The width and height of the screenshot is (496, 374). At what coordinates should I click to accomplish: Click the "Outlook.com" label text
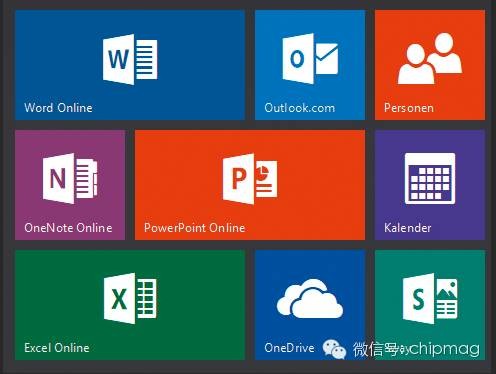pyautogui.click(x=300, y=108)
